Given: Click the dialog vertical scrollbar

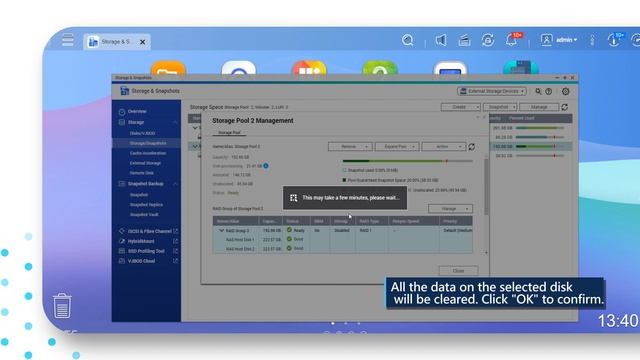Looking at the screenshot, I should (x=486, y=187).
